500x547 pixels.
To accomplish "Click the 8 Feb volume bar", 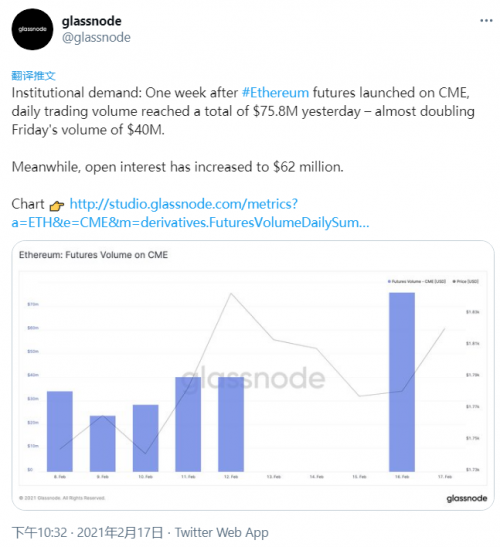I will (x=60, y=431).
